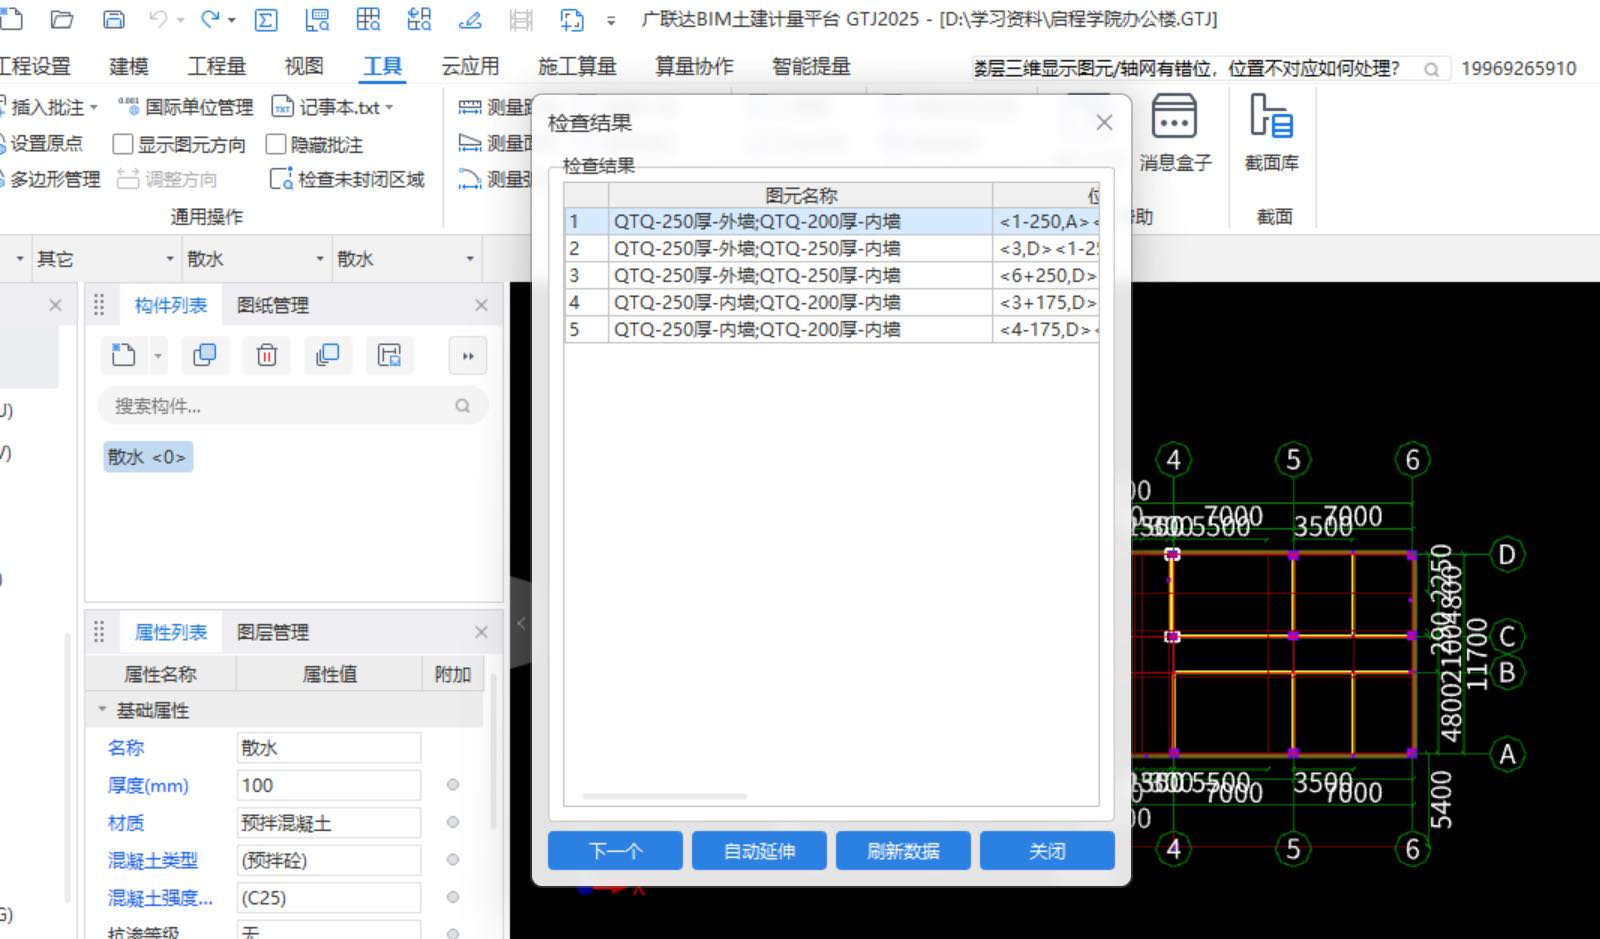Open the second 散水 dropdown
The image size is (1600, 939).
pyautogui.click(x=470, y=259)
